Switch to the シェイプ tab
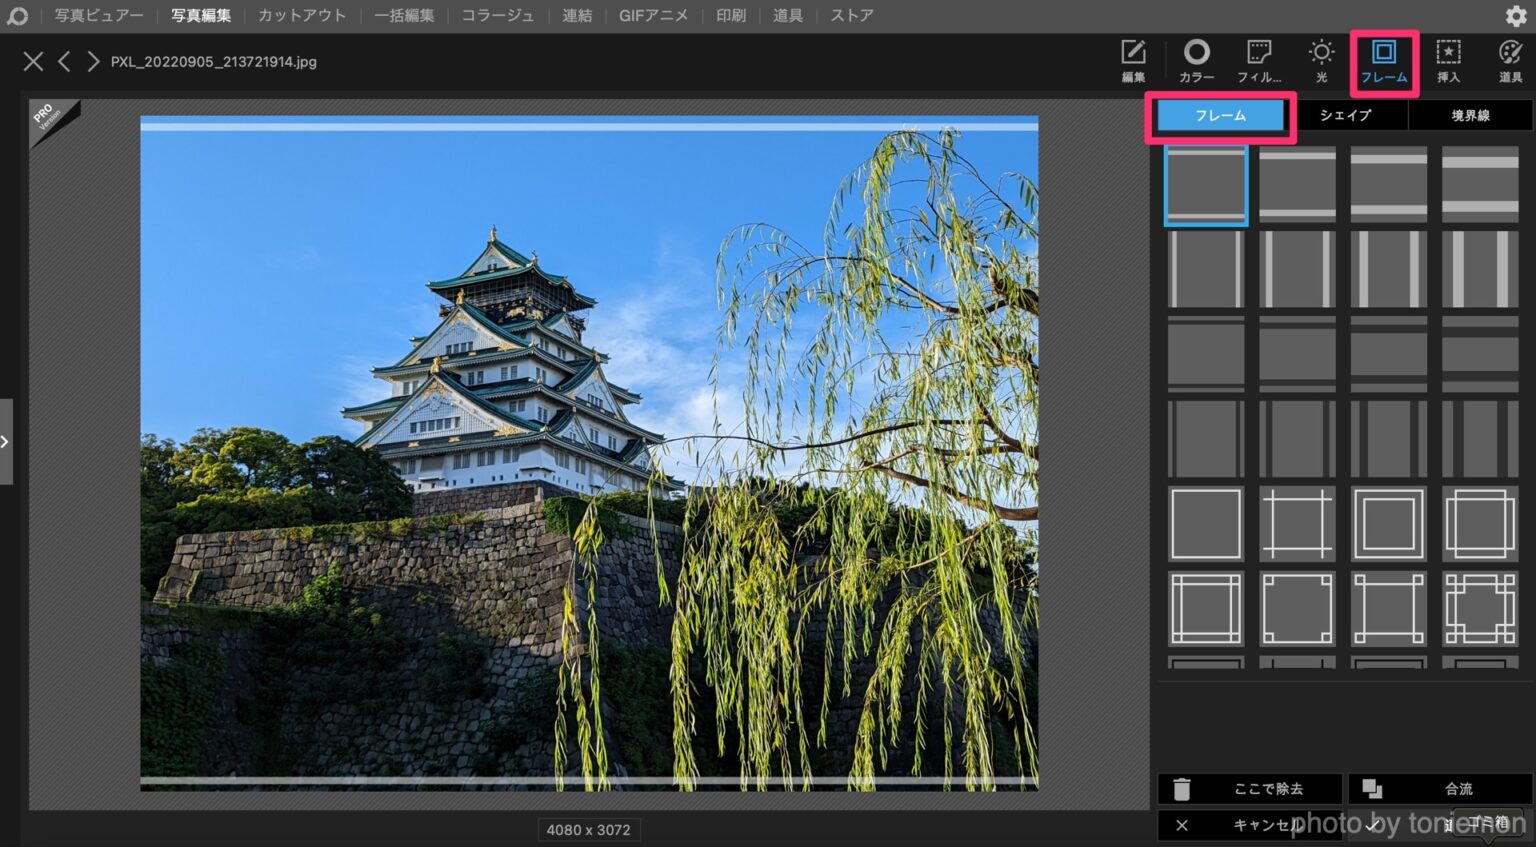Image resolution: width=1536 pixels, height=847 pixels. (1346, 115)
